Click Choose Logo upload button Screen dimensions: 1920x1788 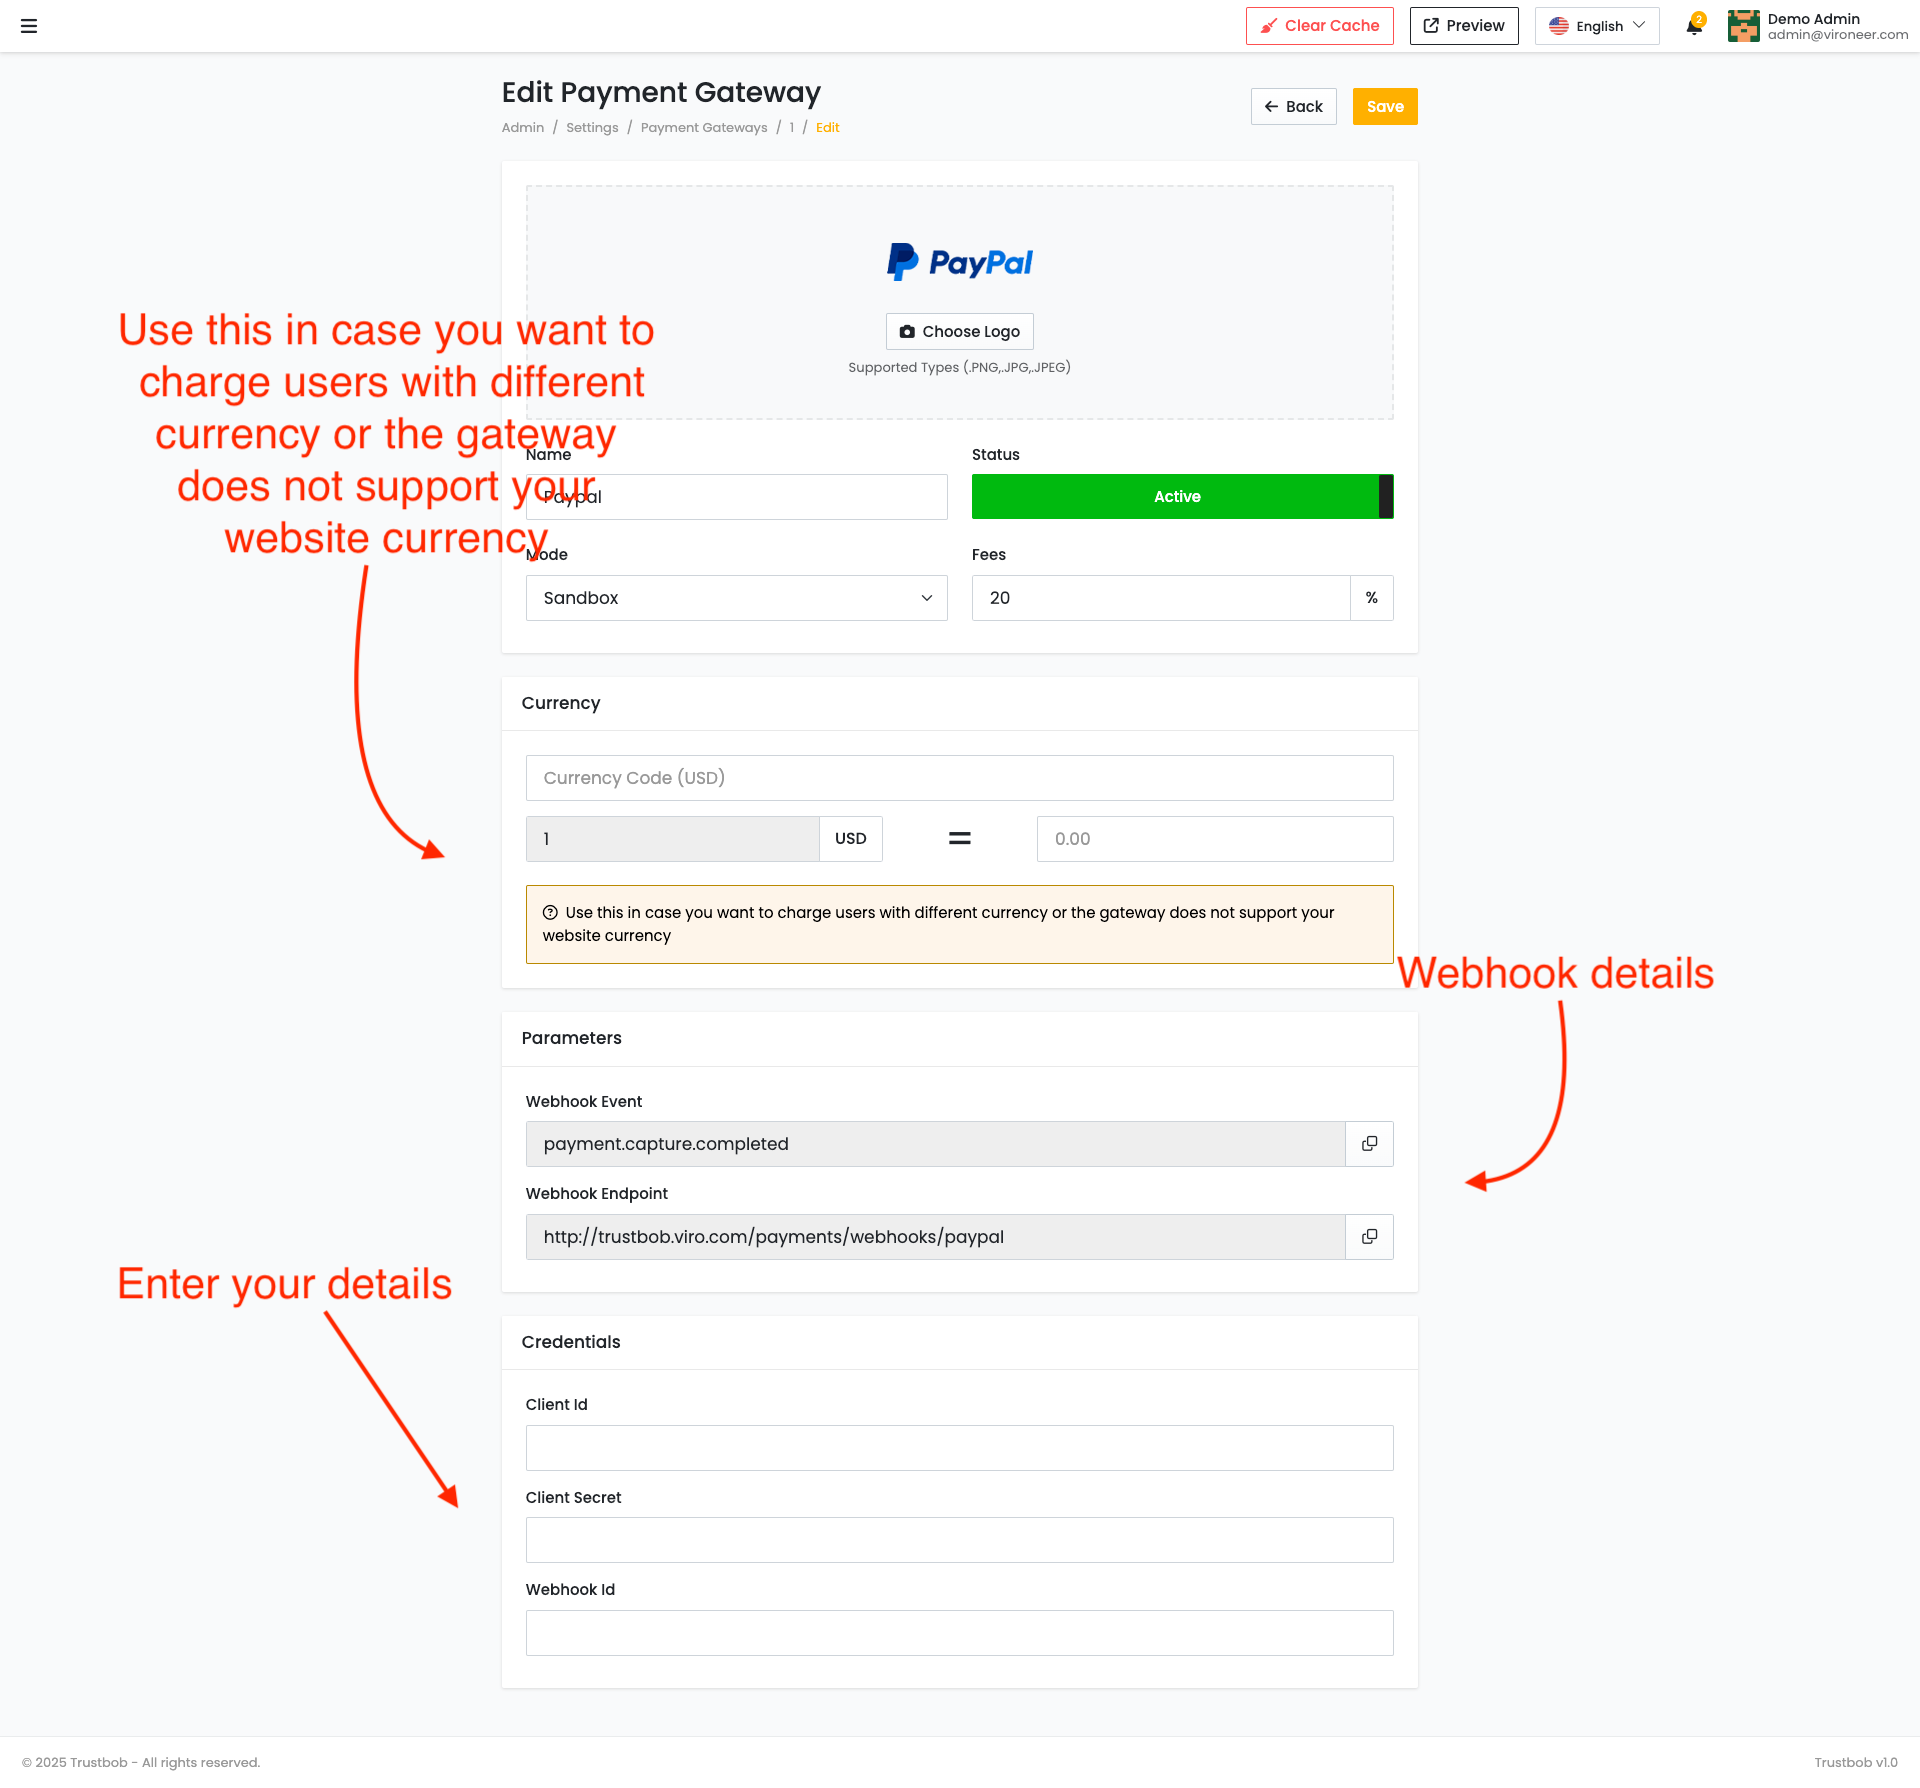[960, 332]
